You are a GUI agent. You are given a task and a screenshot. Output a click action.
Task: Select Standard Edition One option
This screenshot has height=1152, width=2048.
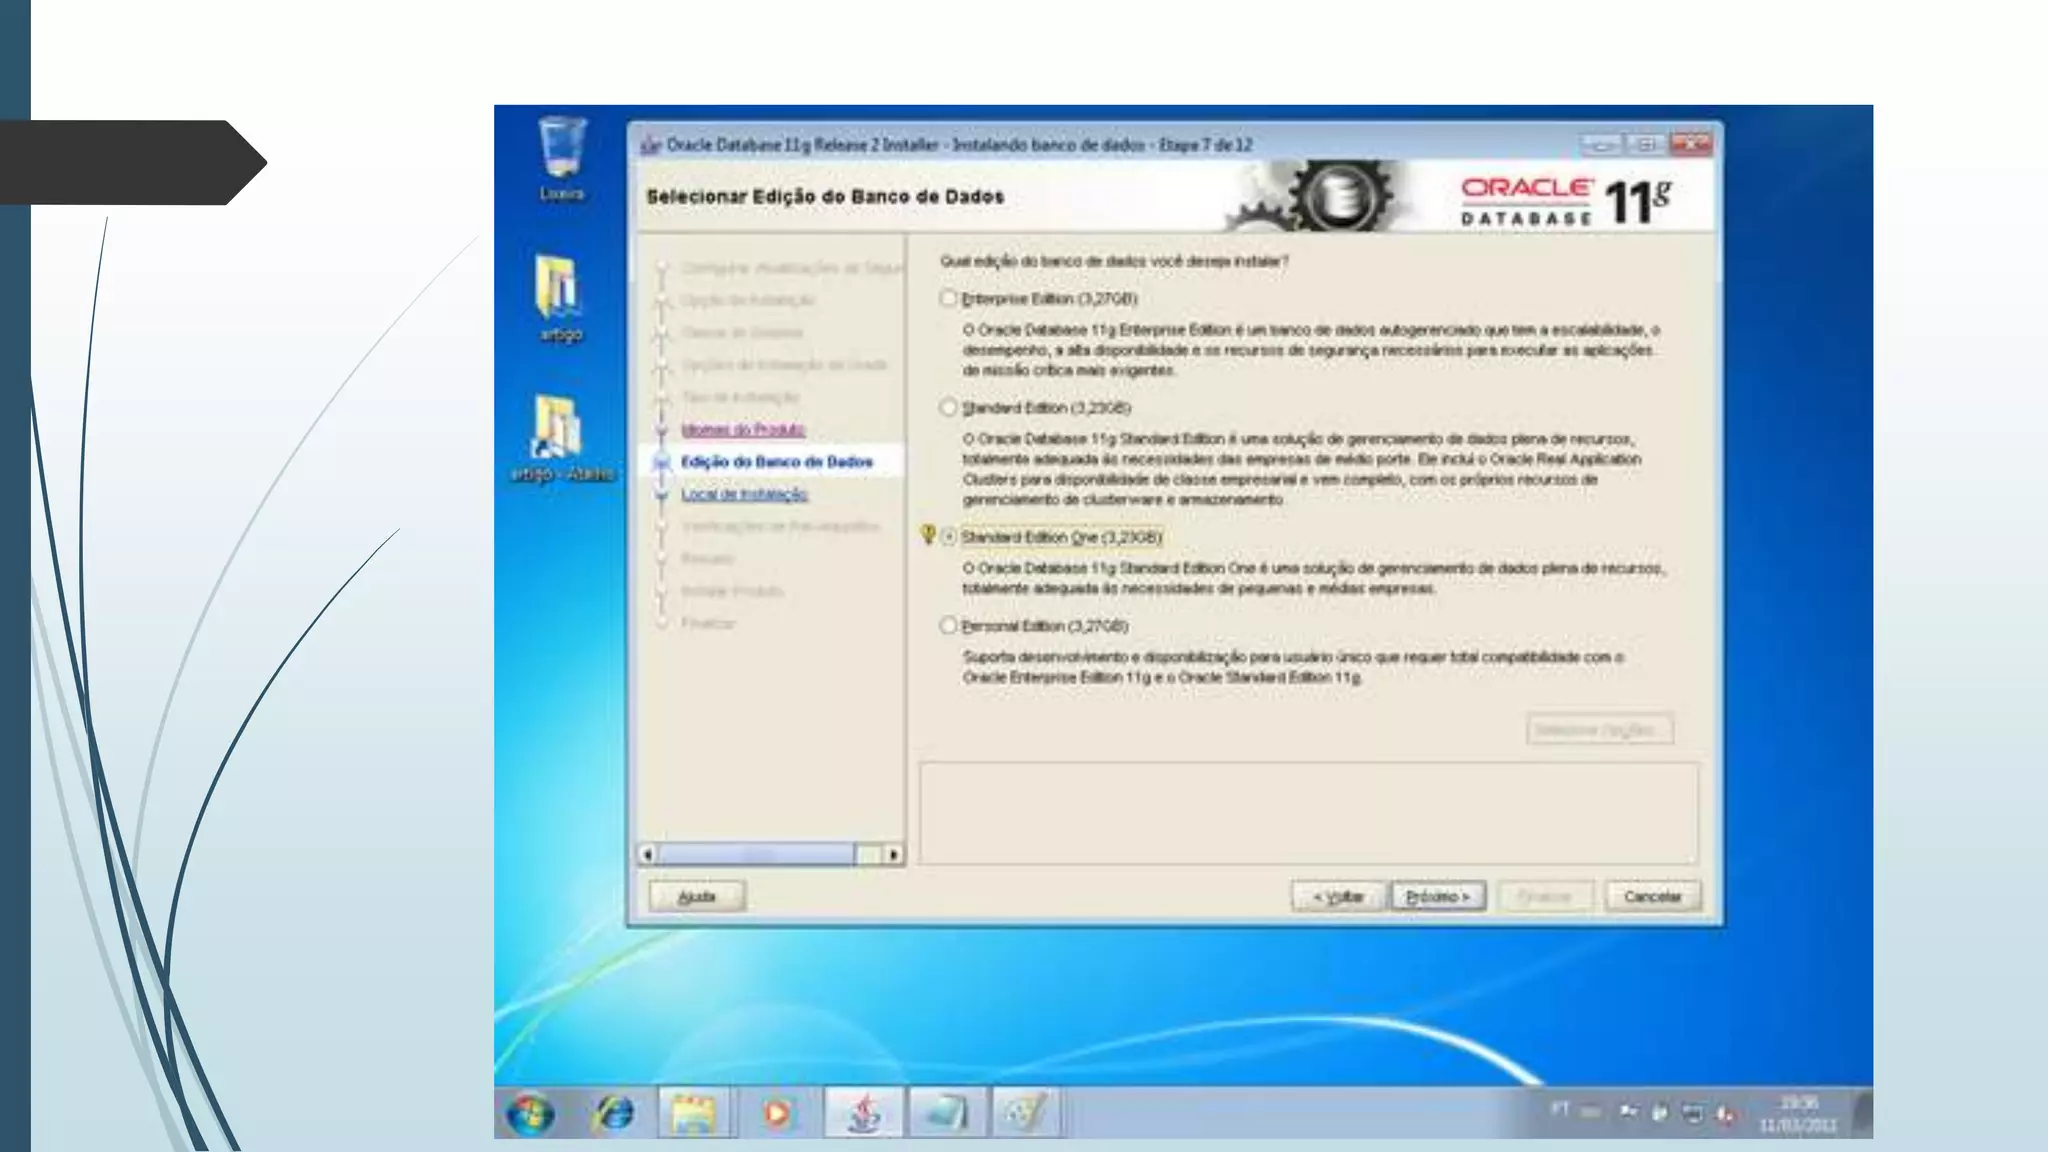(949, 537)
